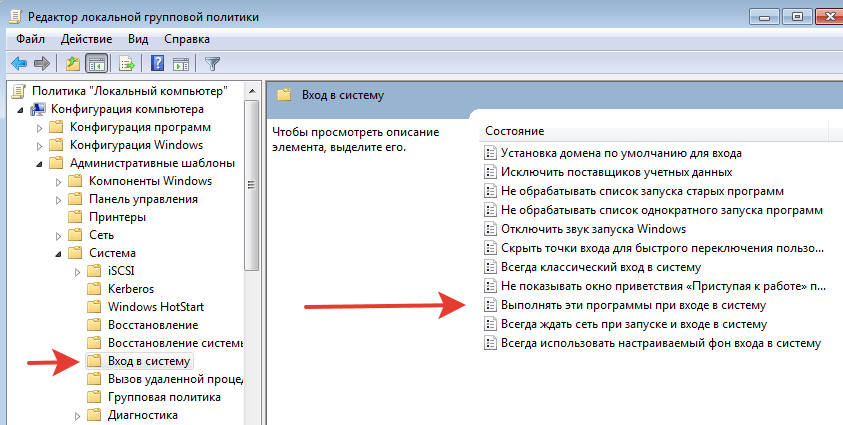Click the Filter funnel icon

coord(212,64)
